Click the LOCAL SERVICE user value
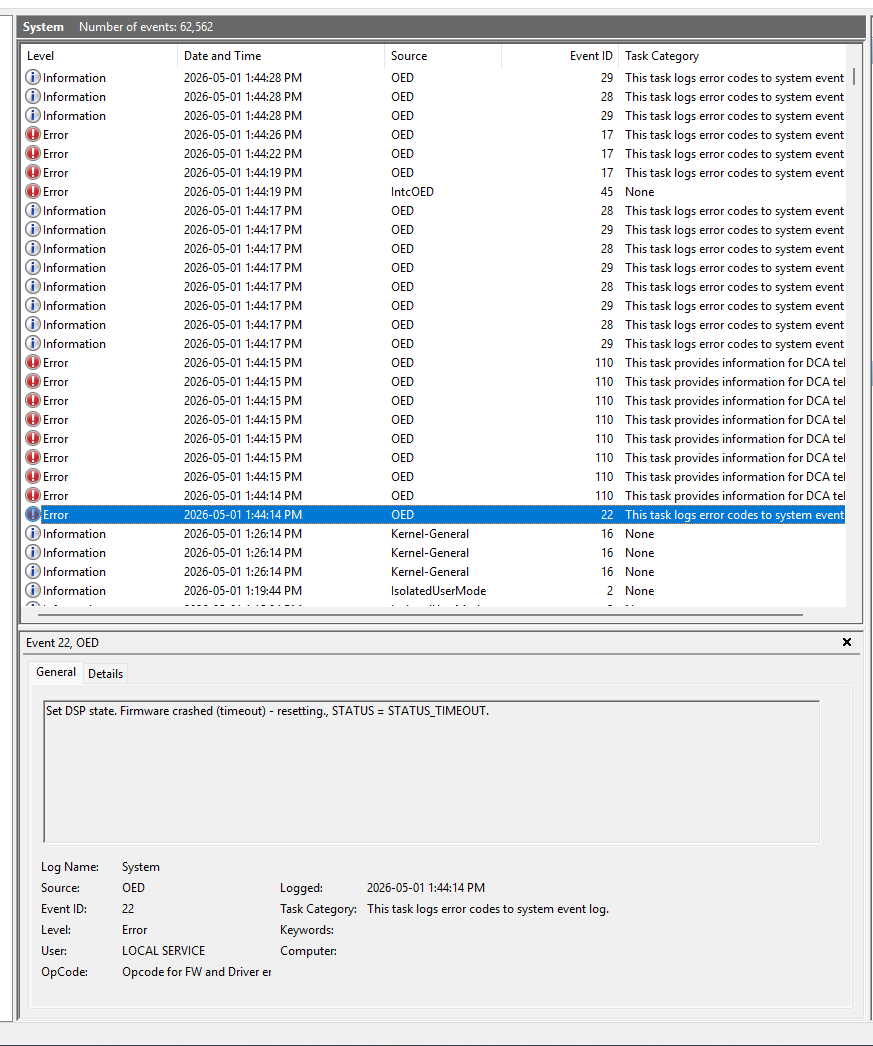 click(x=163, y=951)
